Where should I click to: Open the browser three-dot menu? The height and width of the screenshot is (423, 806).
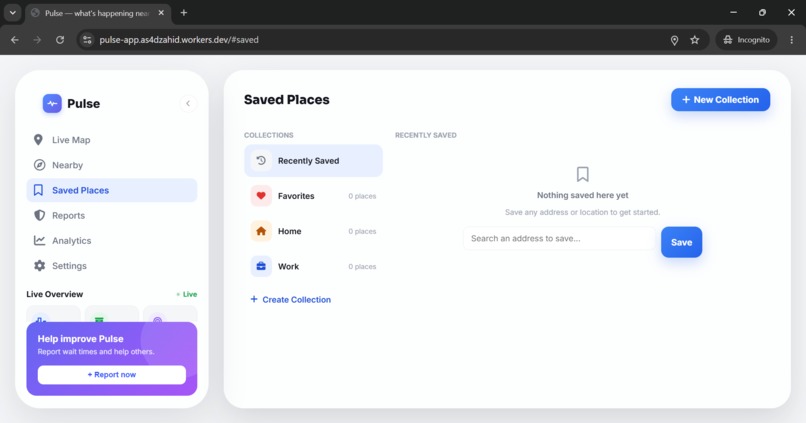pyautogui.click(x=792, y=40)
